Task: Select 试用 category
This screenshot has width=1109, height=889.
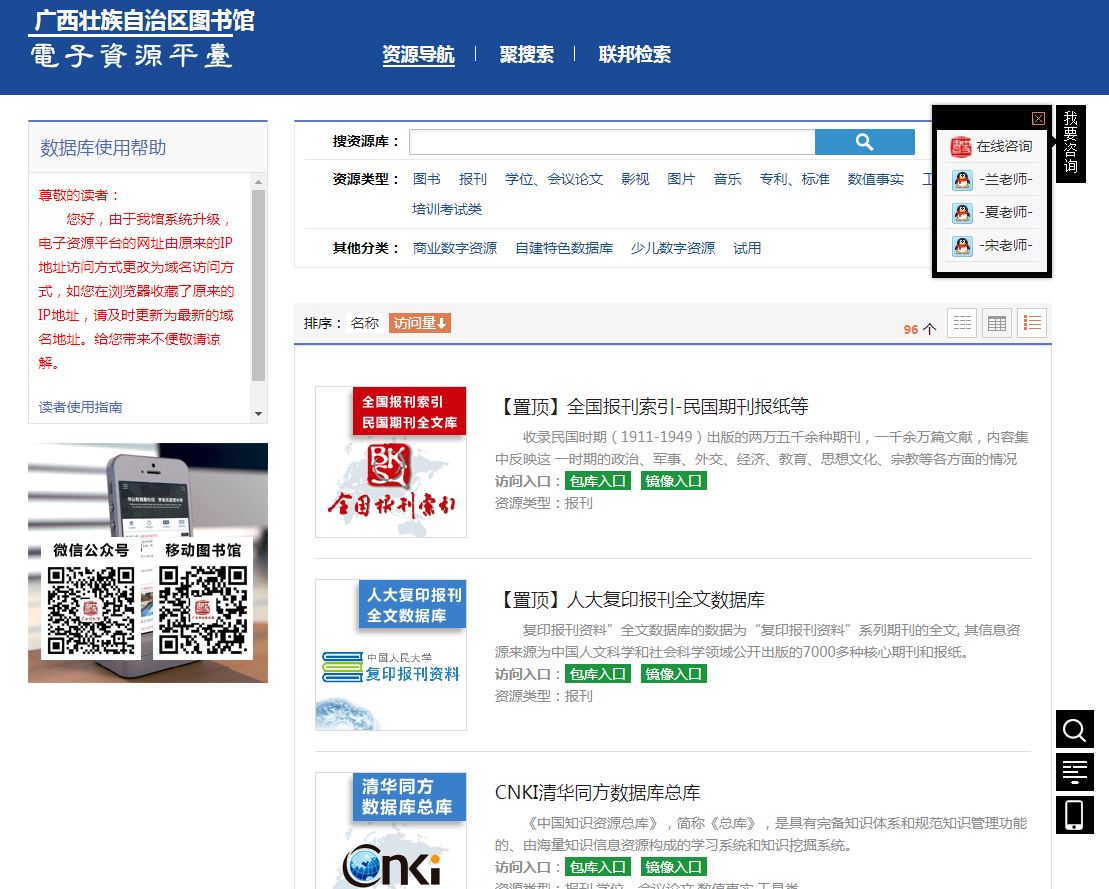Action: tap(747, 248)
